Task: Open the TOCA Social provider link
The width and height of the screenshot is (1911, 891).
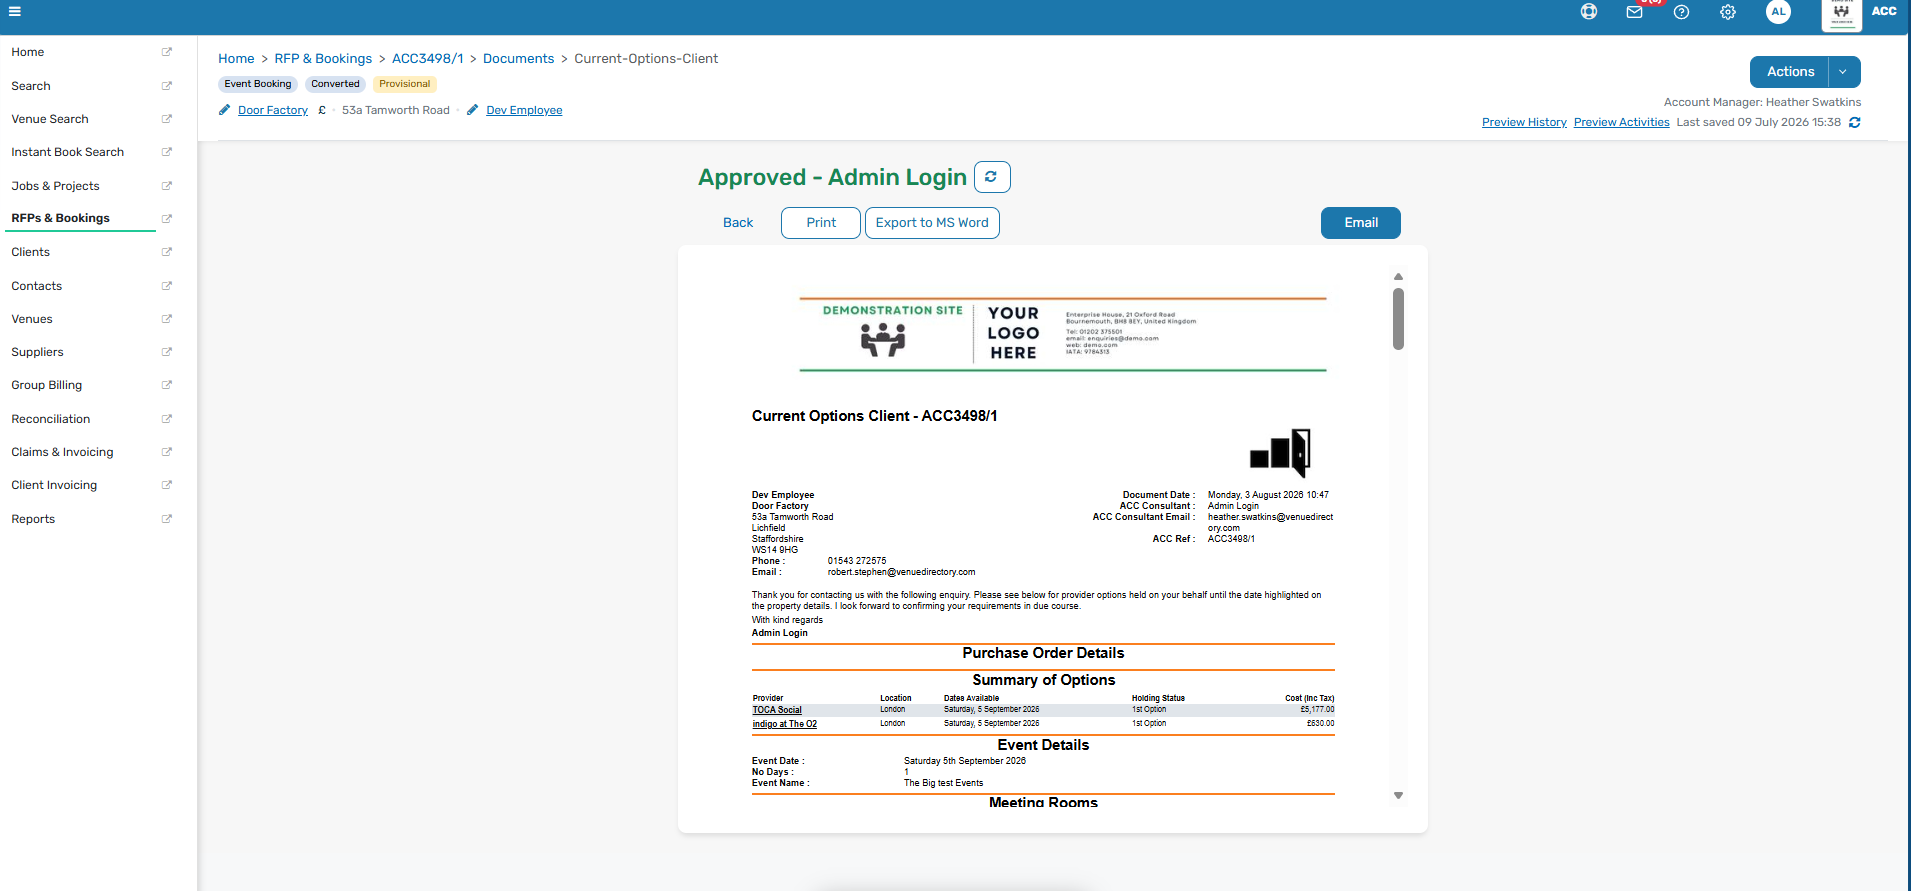Action: 777,710
